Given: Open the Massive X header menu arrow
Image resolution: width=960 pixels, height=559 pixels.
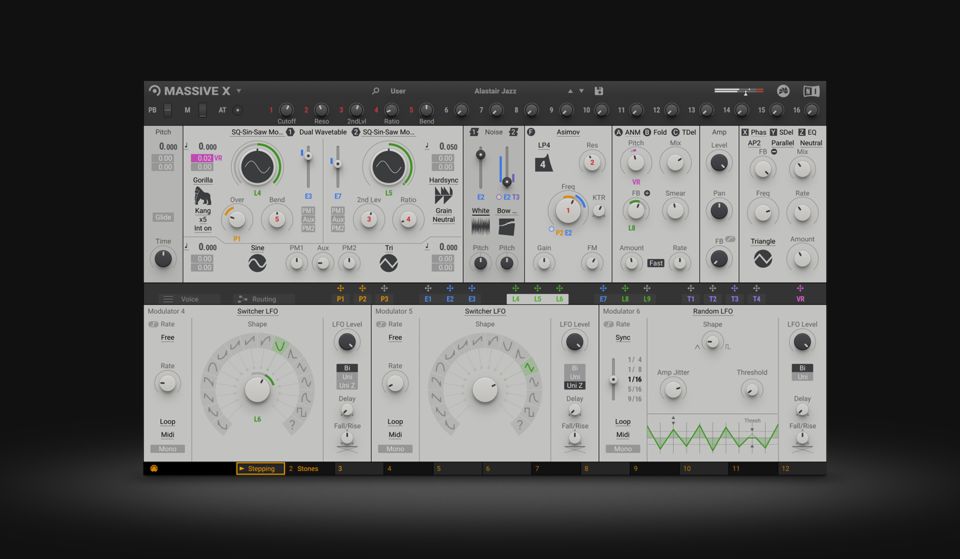Looking at the screenshot, I should [x=239, y=91].
